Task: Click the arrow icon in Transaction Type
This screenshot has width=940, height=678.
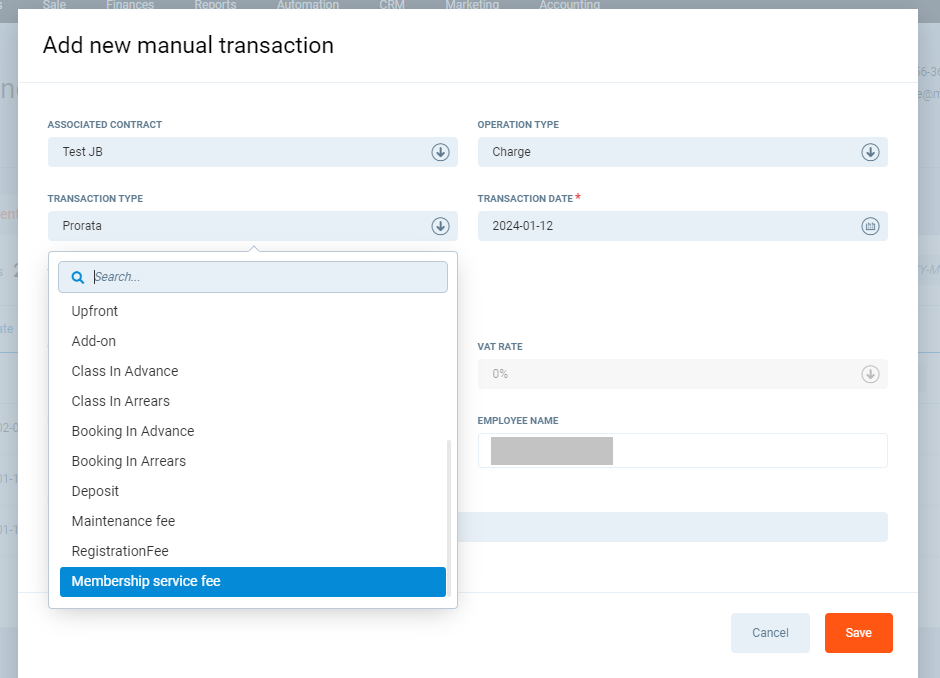Action: (x=440, y=226)
